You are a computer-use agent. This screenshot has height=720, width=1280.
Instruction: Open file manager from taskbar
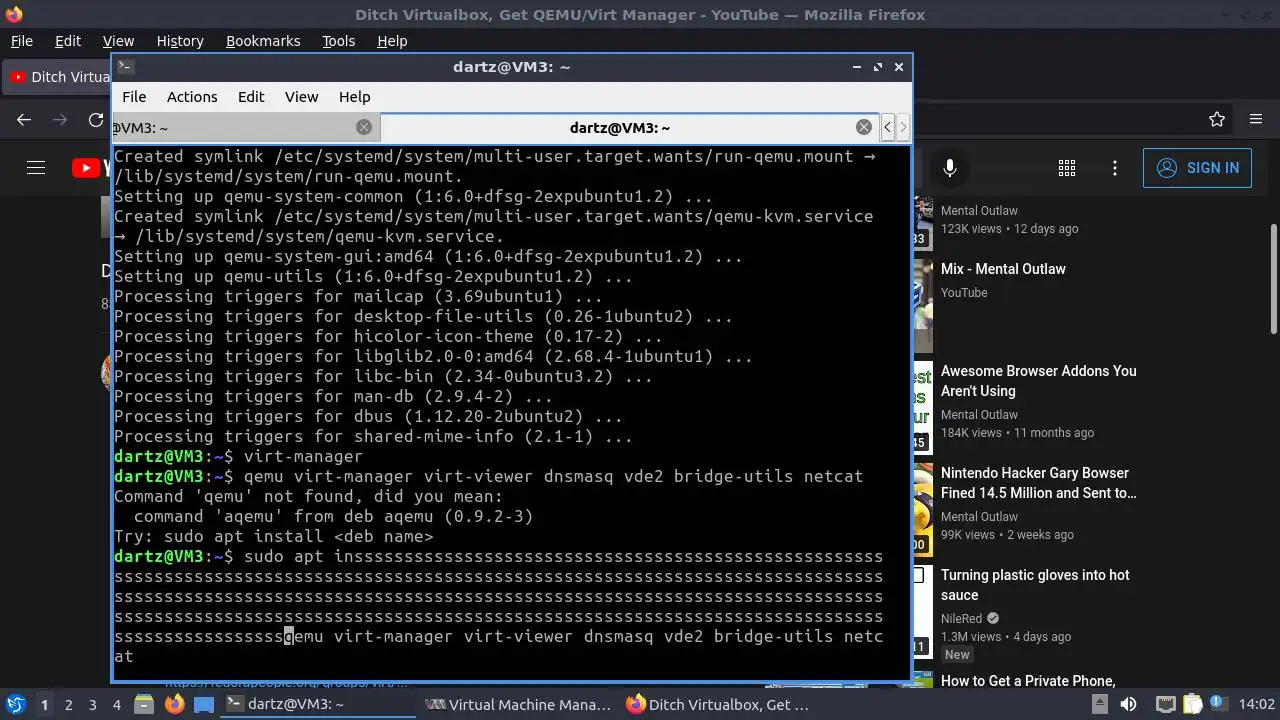[x=145, y=705]
